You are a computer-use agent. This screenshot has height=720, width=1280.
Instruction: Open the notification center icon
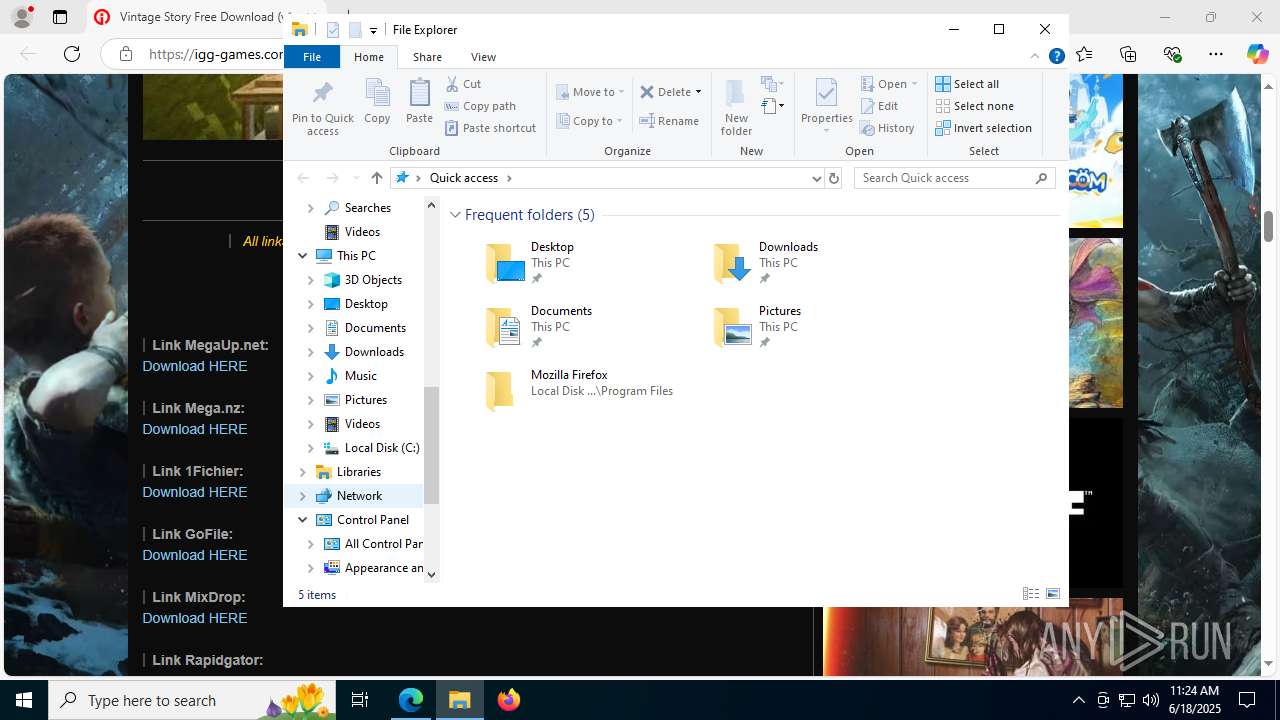(x=1247, y=700)
